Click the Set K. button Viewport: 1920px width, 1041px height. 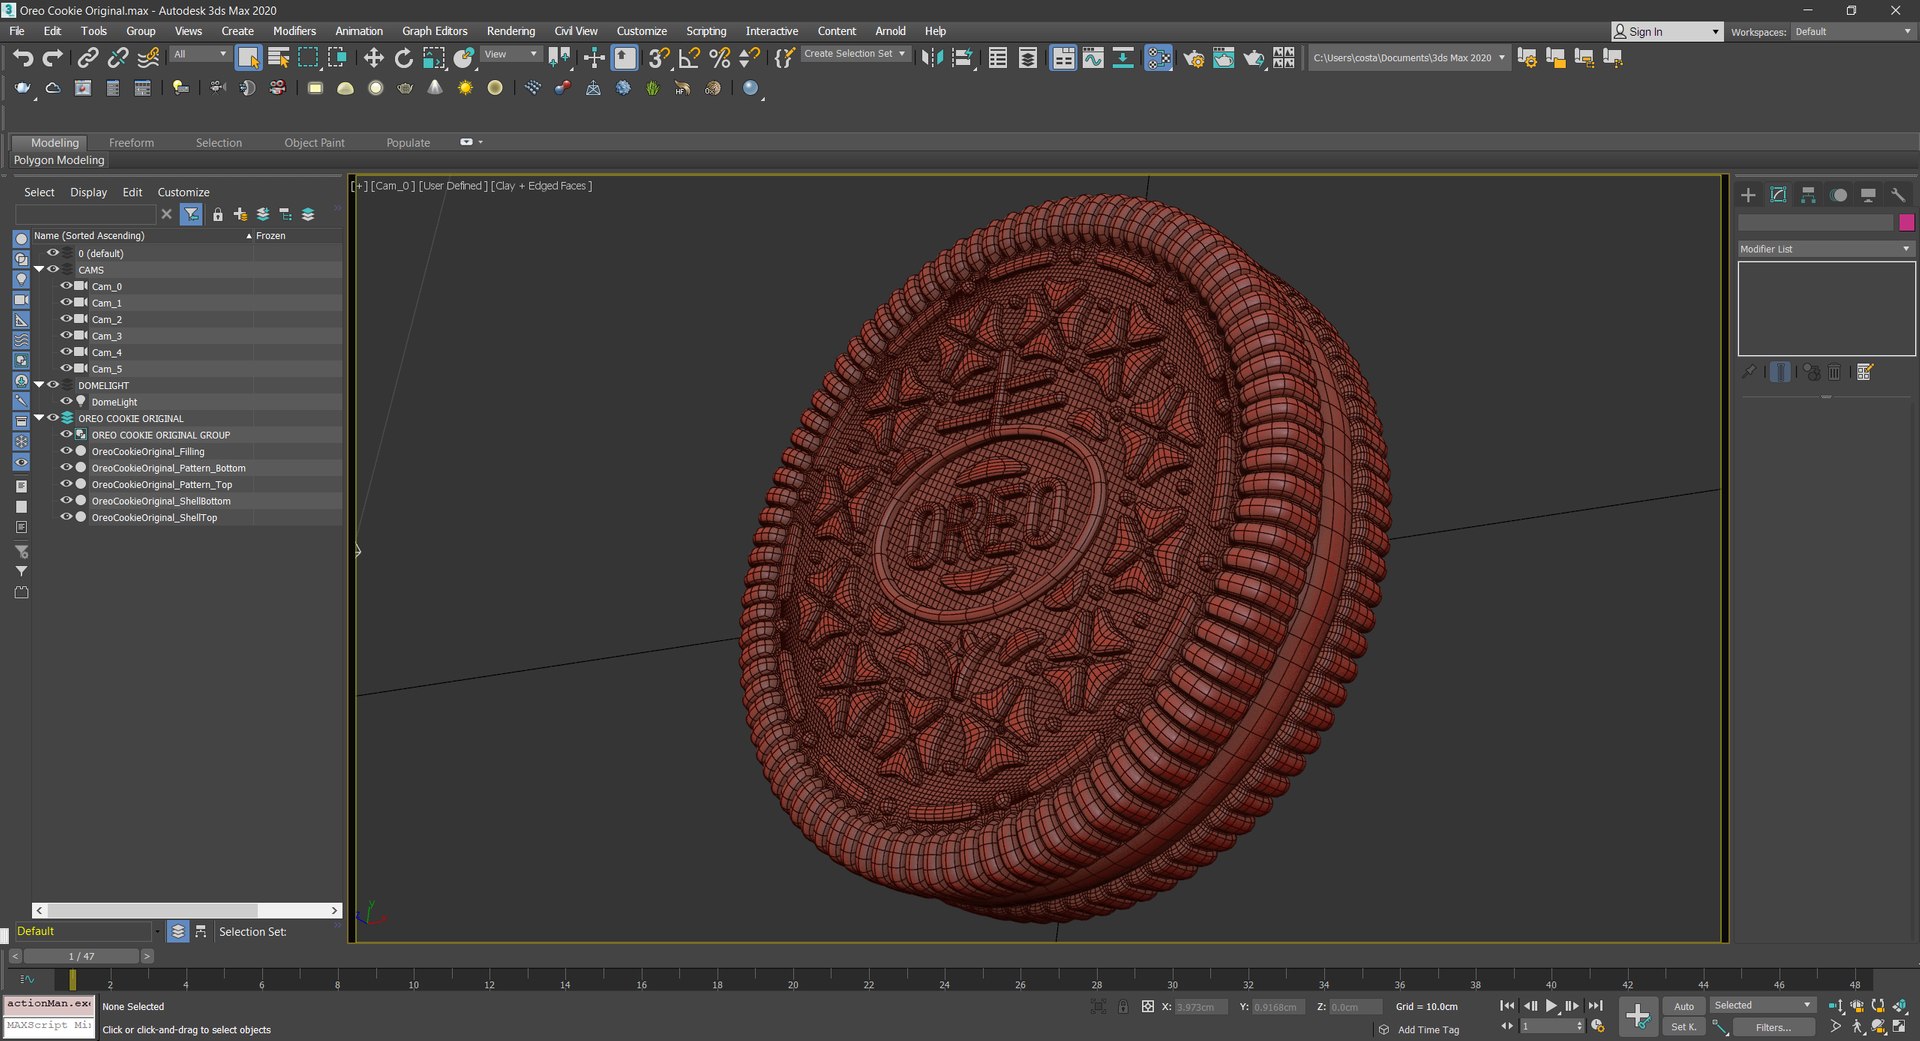[1684, 1027]
